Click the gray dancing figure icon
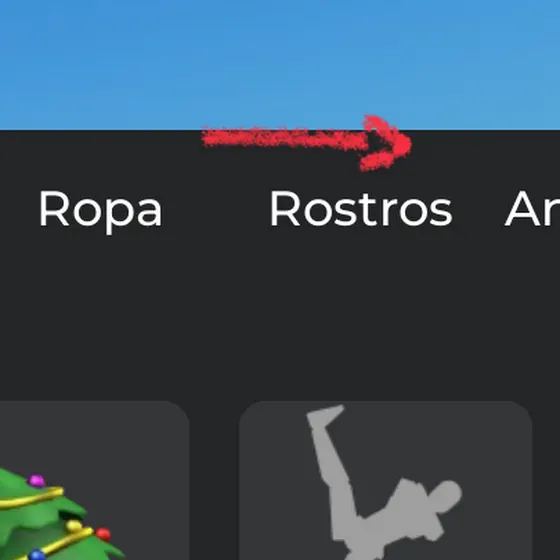 tap(384, 482)
